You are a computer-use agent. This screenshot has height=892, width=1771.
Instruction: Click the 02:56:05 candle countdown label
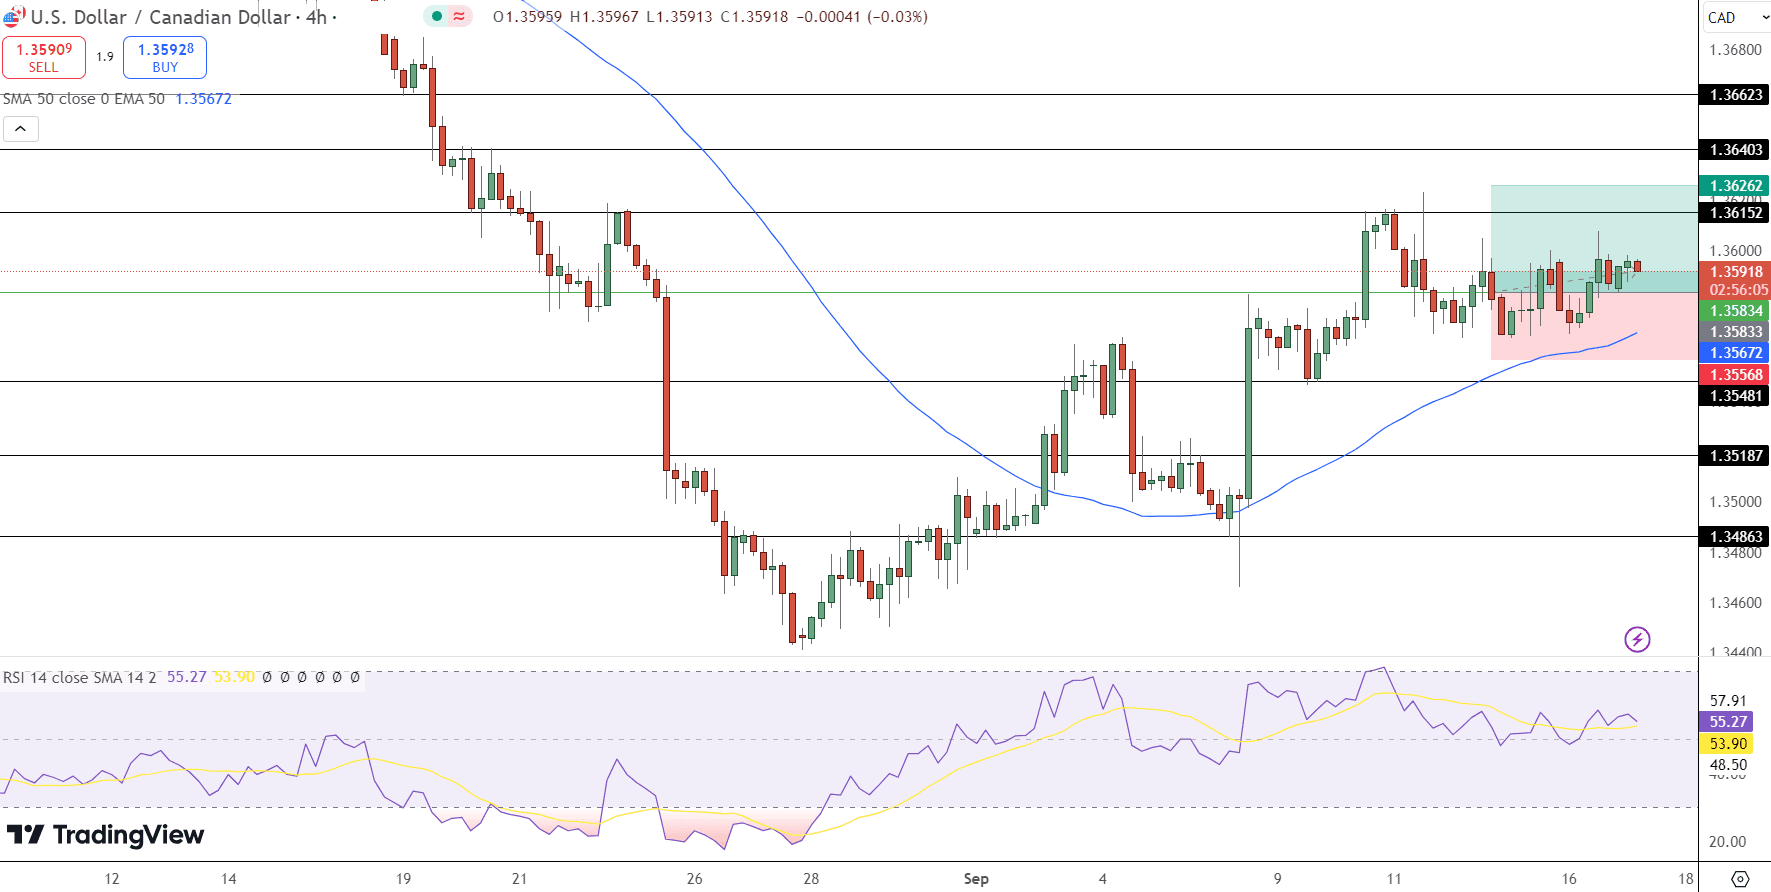click(1738, 290)
